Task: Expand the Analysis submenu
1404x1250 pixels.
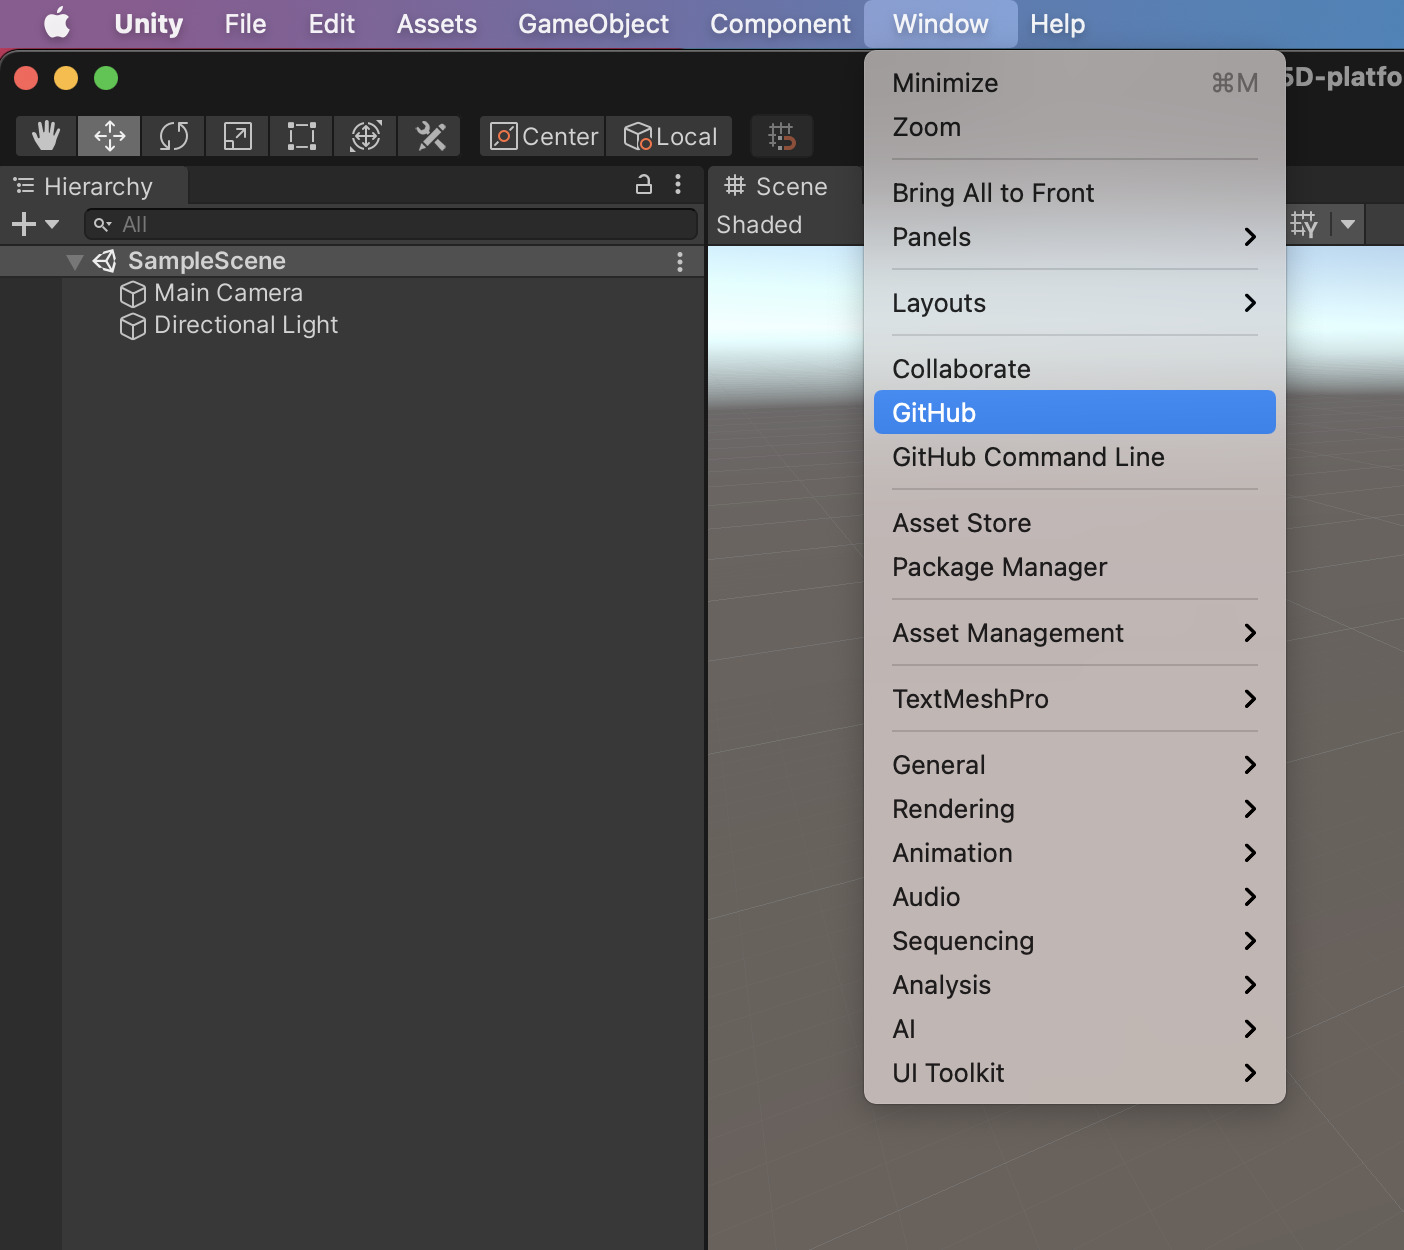Action: [x=1074, y=985]
